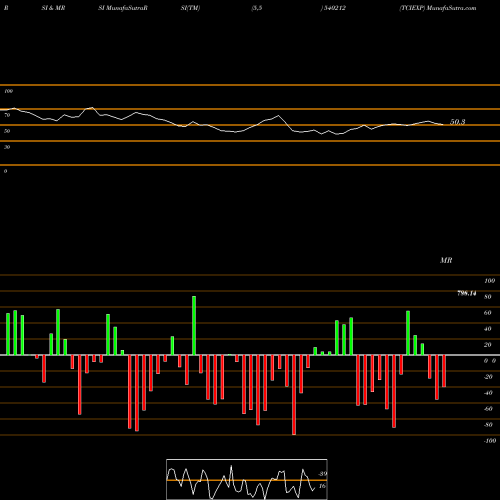The height and width of the screenshot is (500, 500).
Task: Click the (5,5 parameter text in header
Action: [257, 8]
